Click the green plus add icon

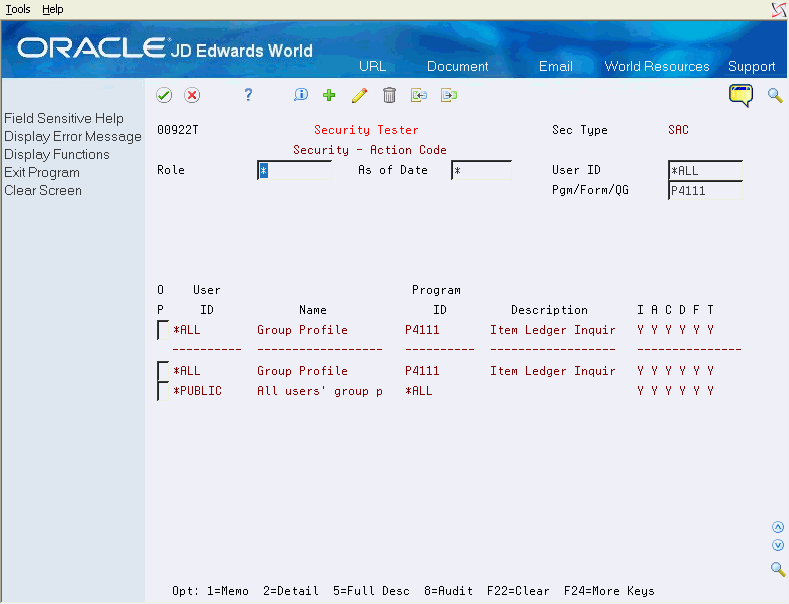click(x=329, y=95)
